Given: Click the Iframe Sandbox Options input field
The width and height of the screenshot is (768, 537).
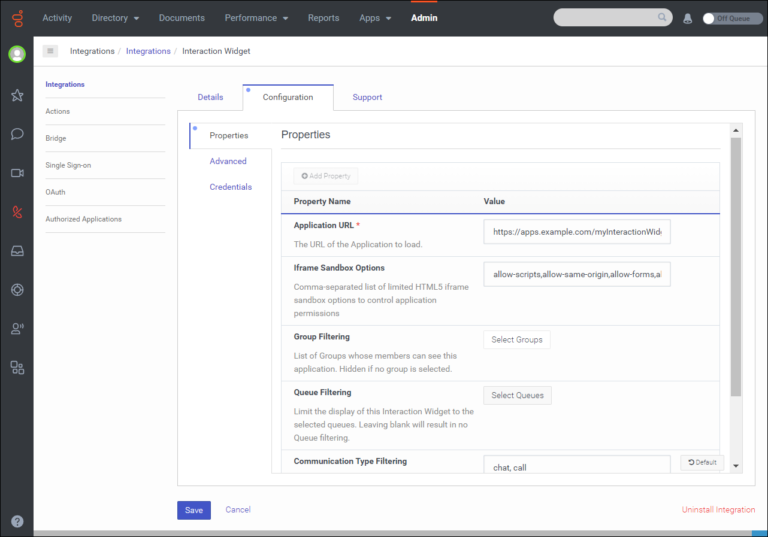Looking at the screenshot, I should click(577, 274).
